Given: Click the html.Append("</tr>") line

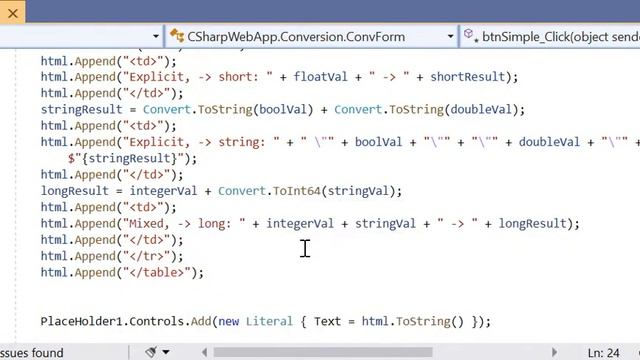Looking at the screenshot, I should pos(112,256).
